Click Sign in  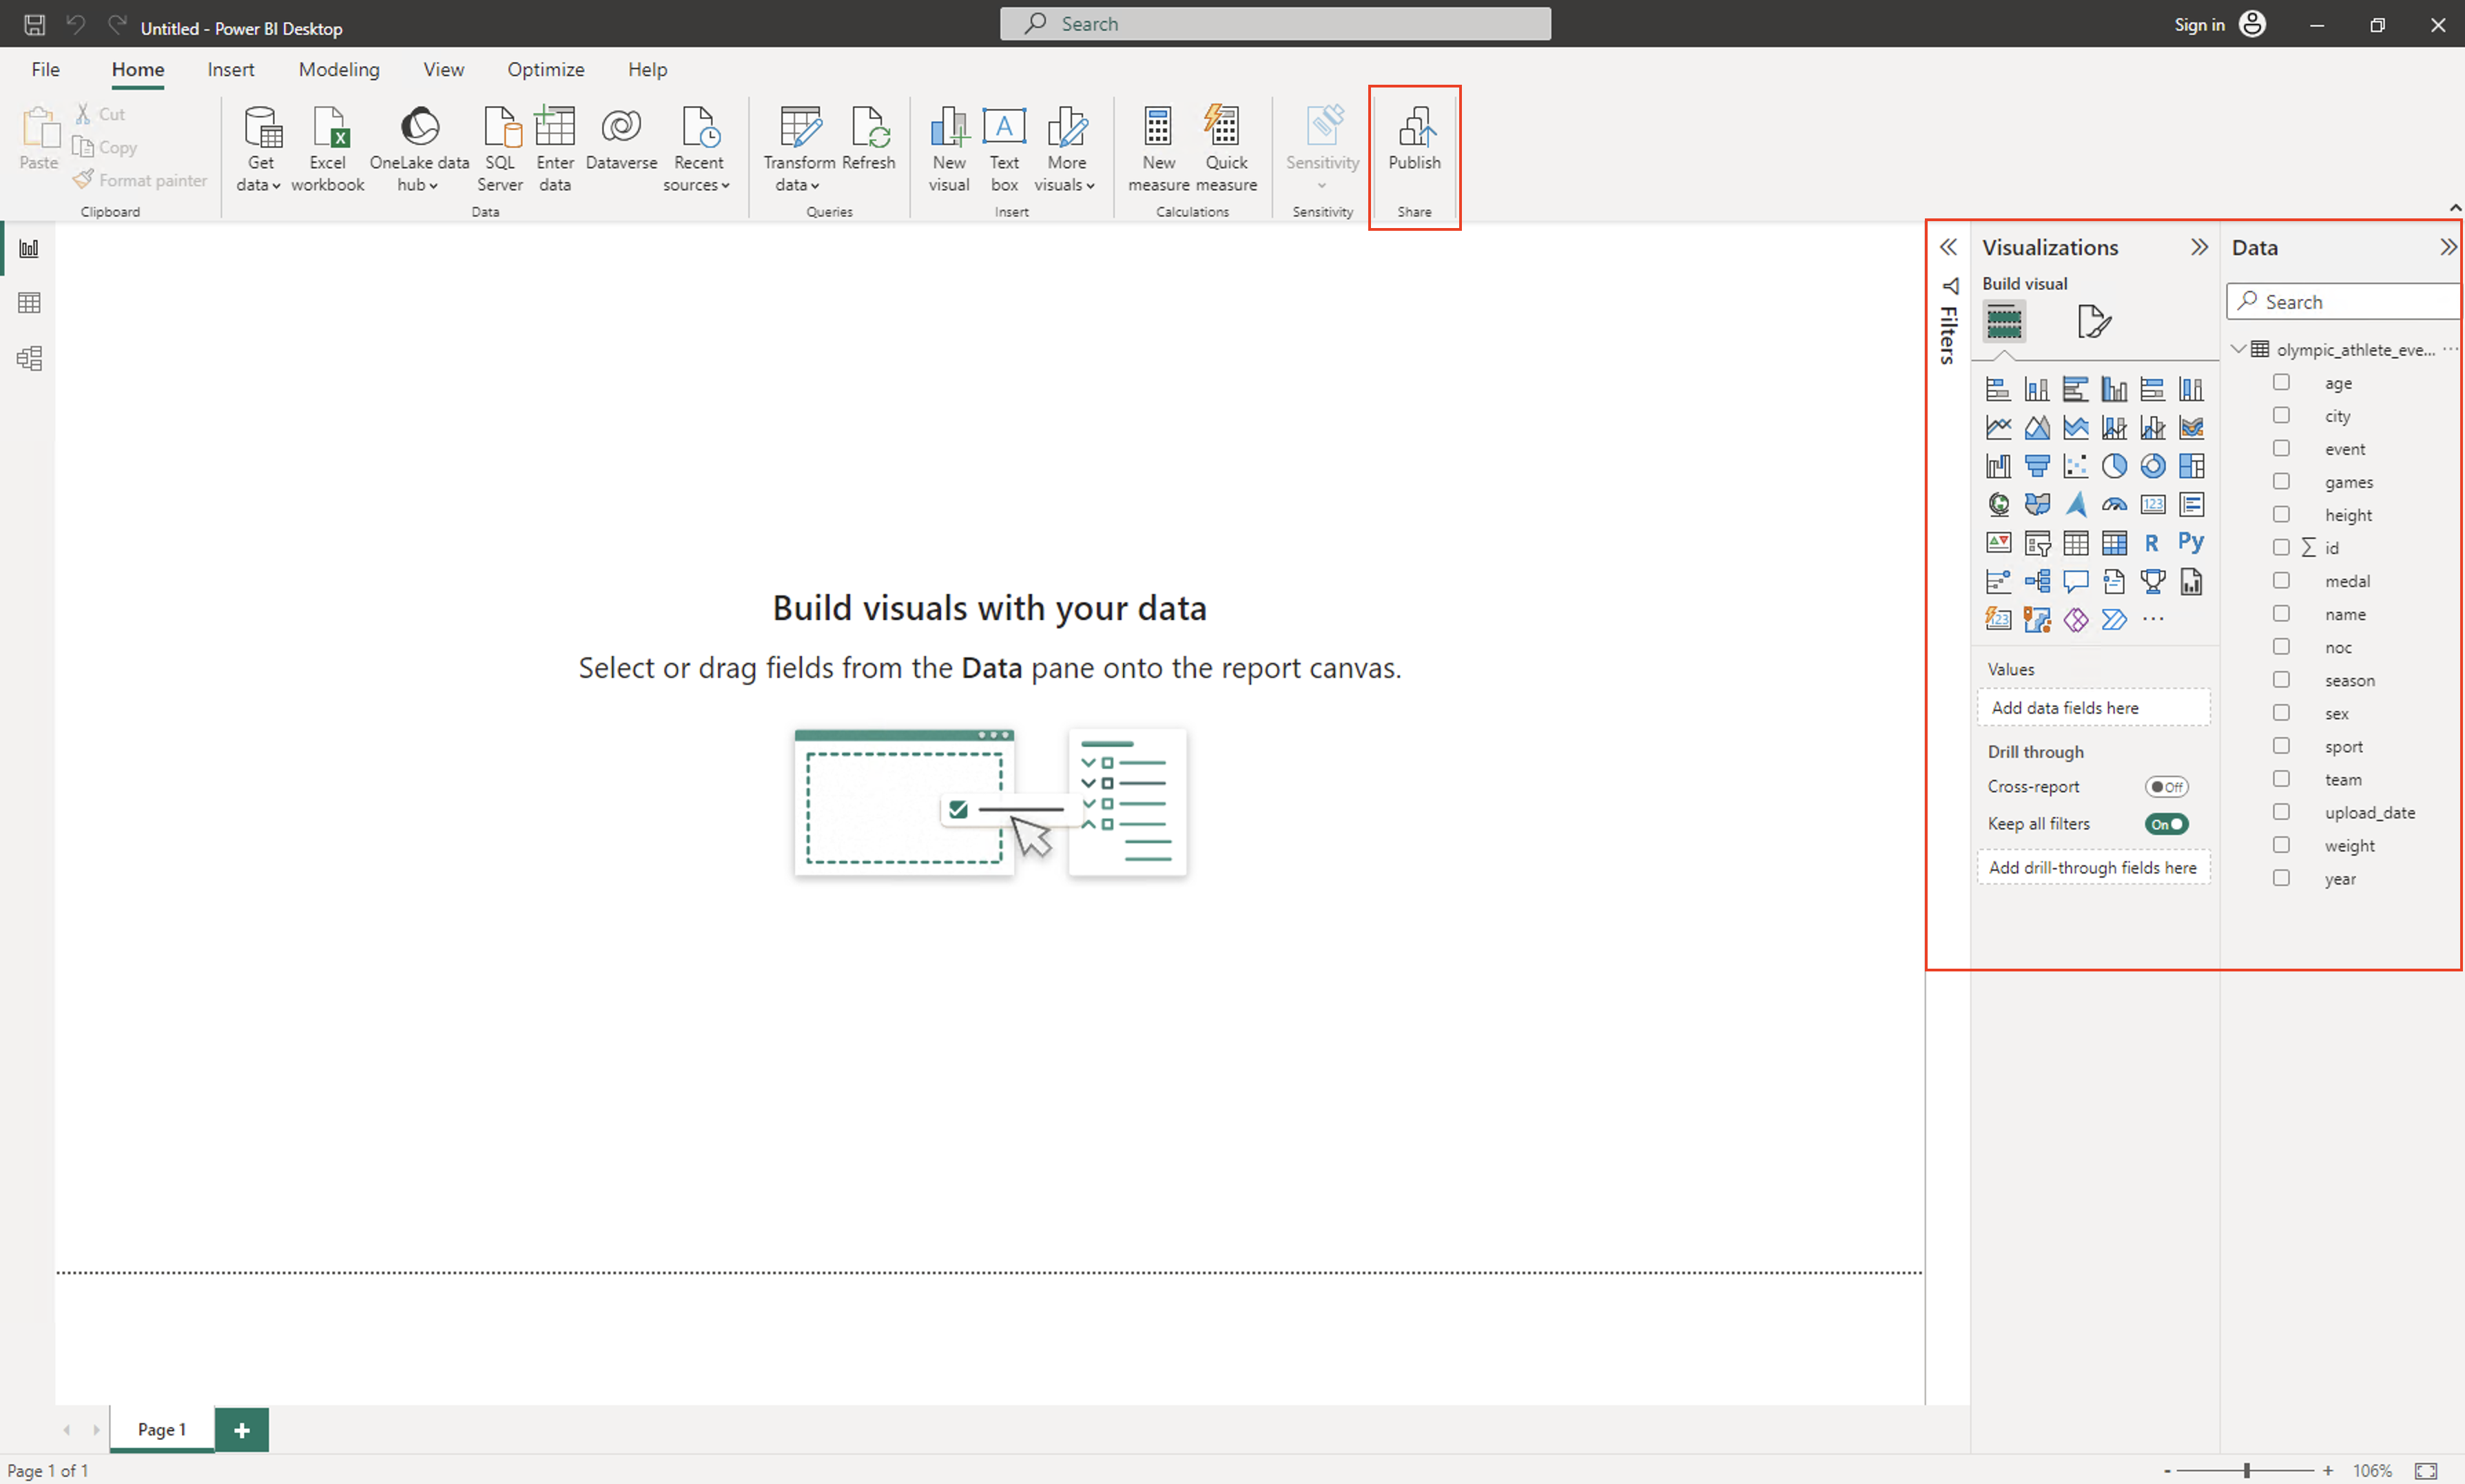(x=2199, y=24)
